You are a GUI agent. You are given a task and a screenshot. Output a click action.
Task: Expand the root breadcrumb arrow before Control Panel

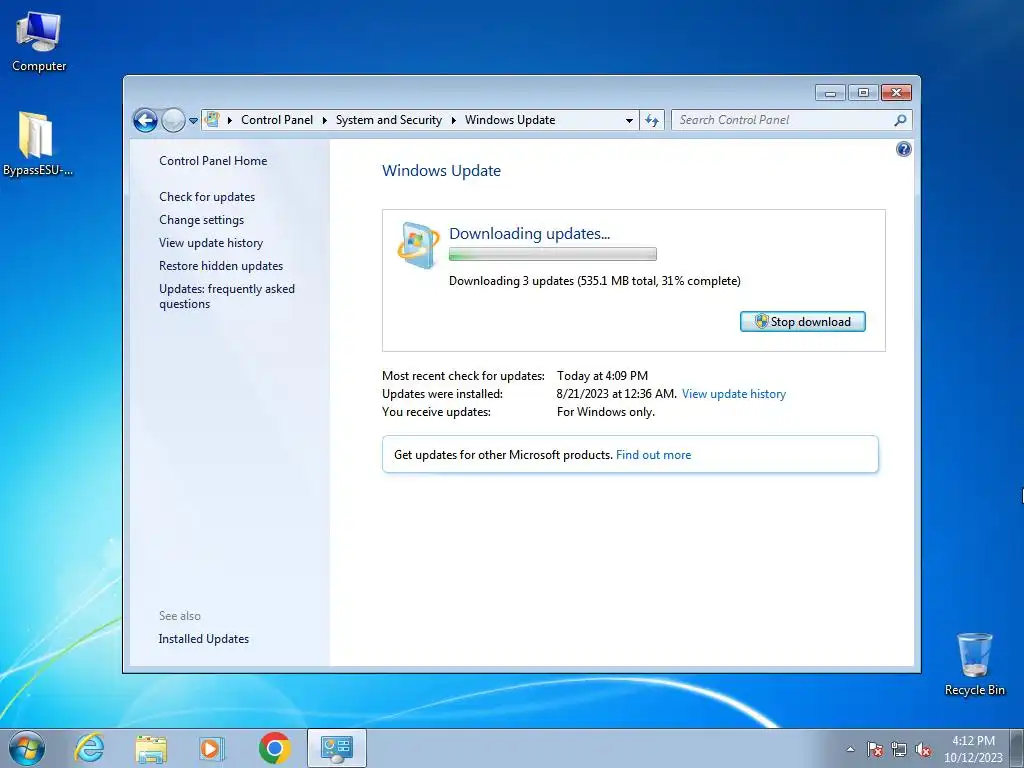[230, 120]
